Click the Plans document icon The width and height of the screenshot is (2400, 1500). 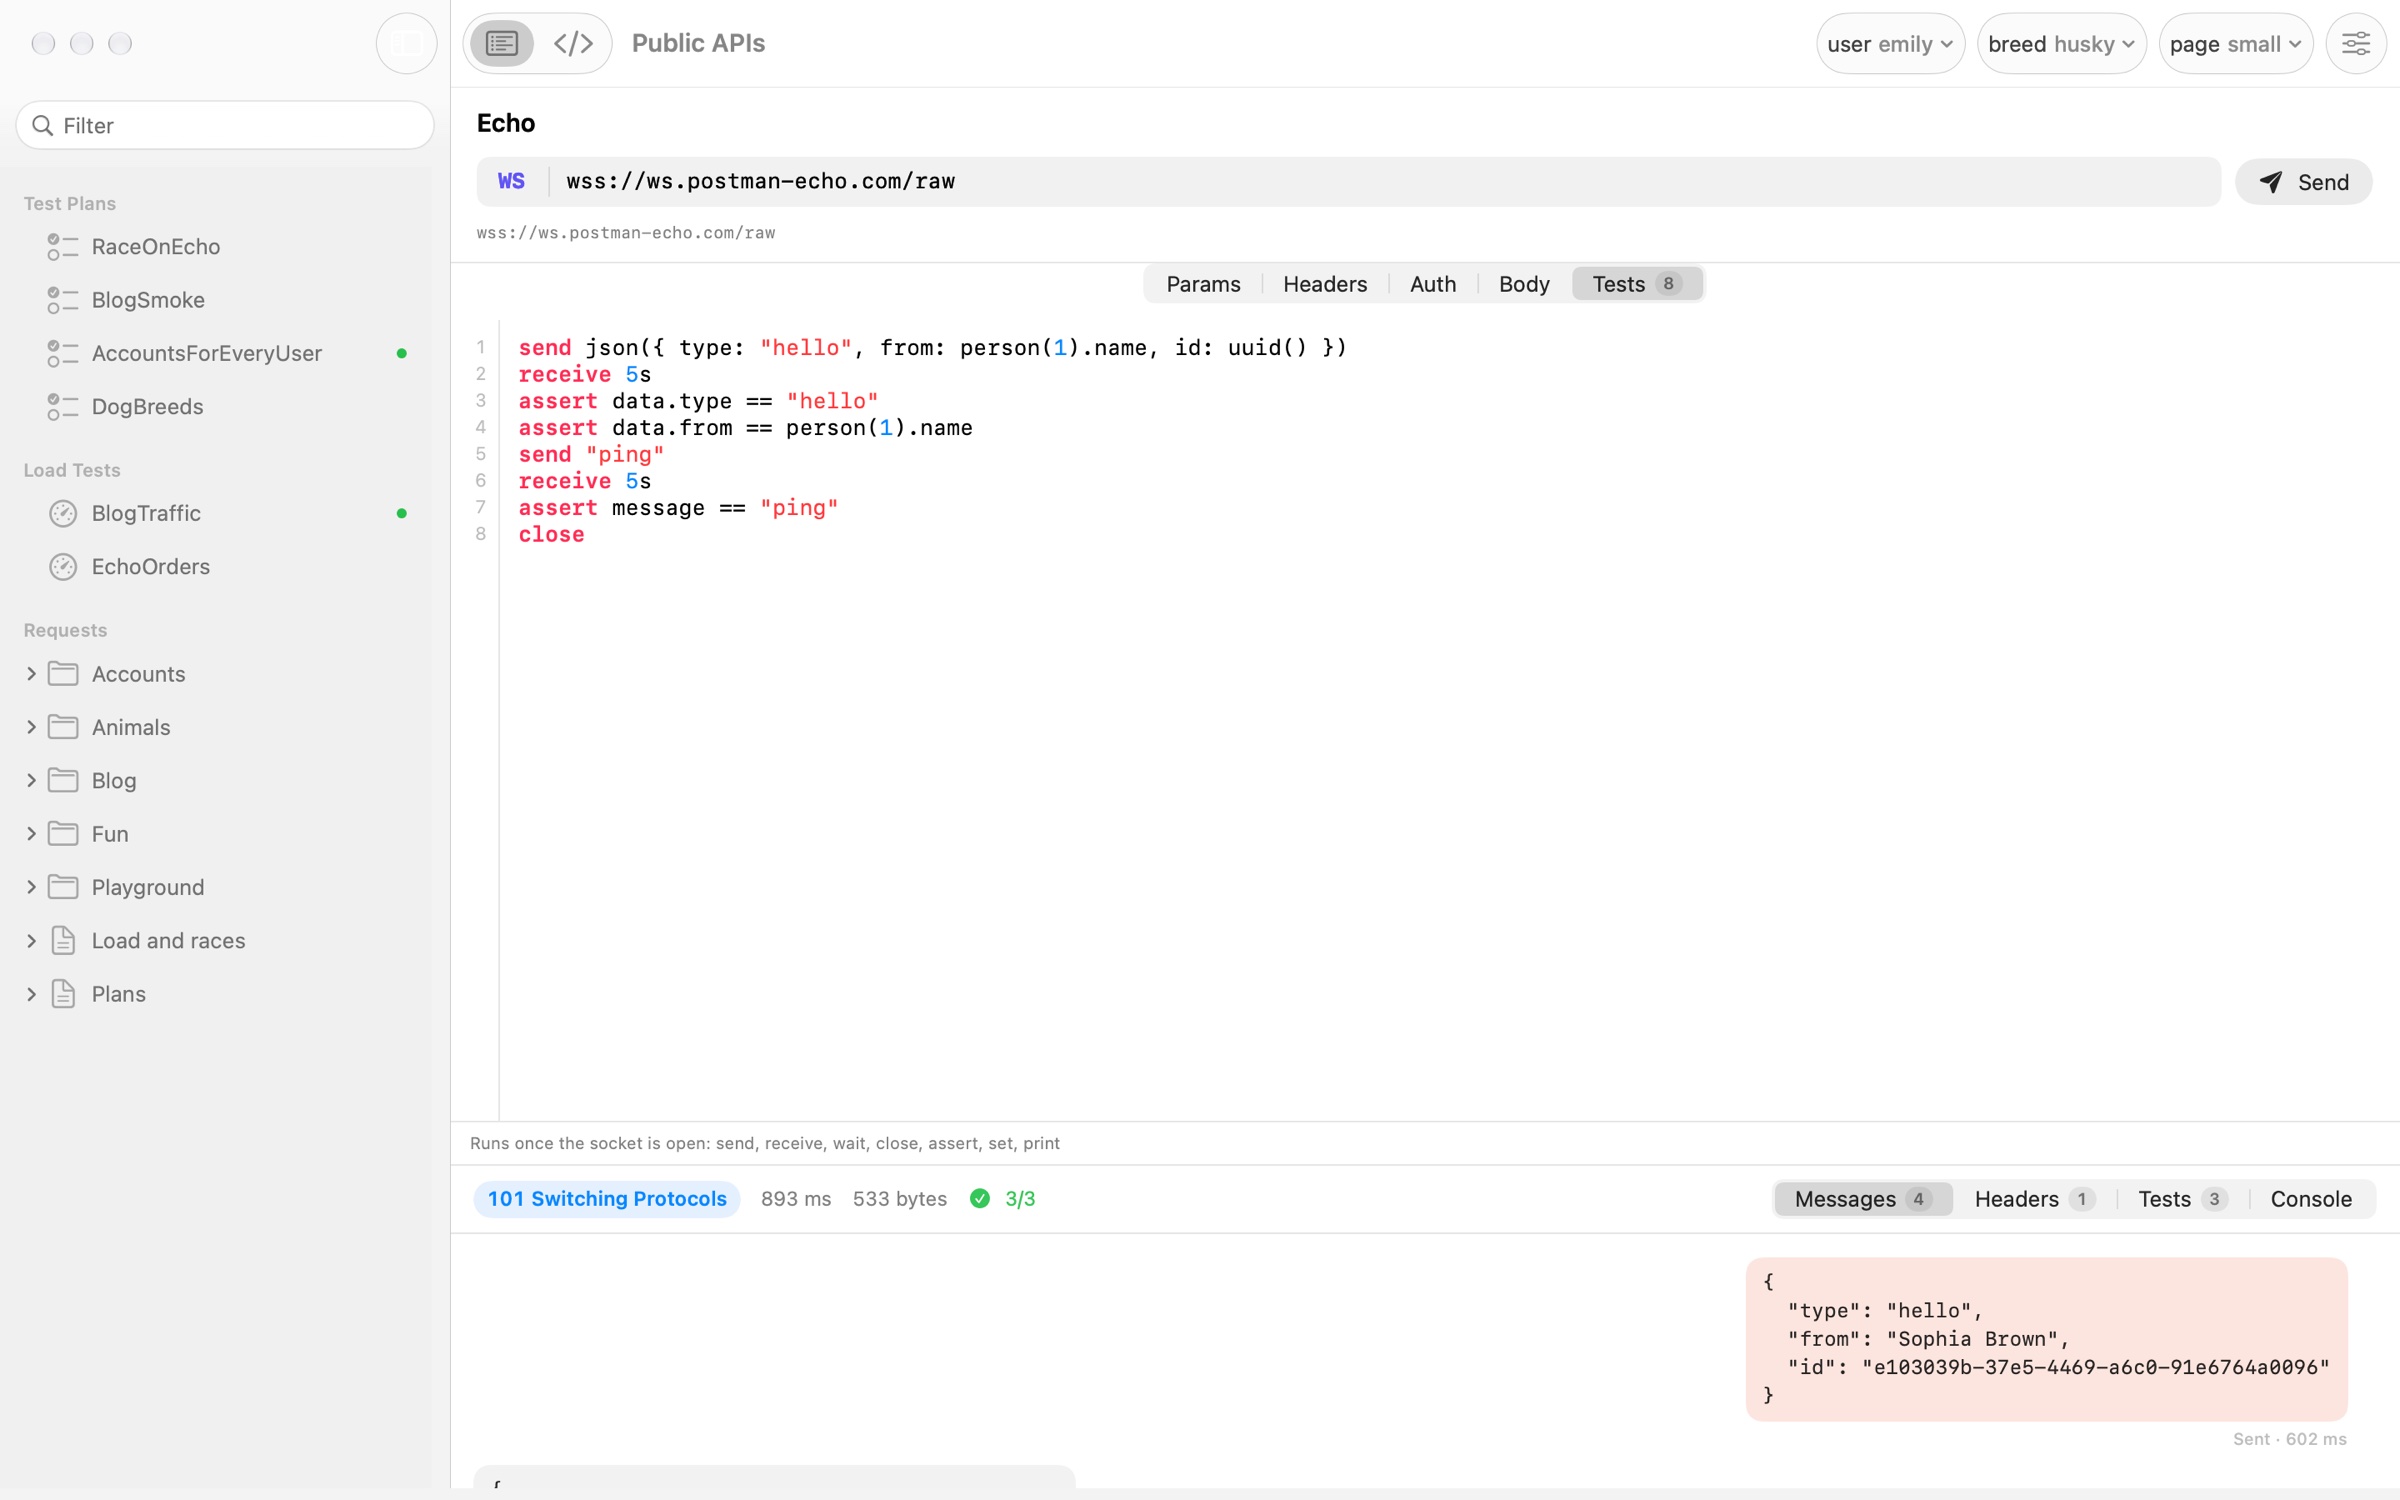[63, 994]
